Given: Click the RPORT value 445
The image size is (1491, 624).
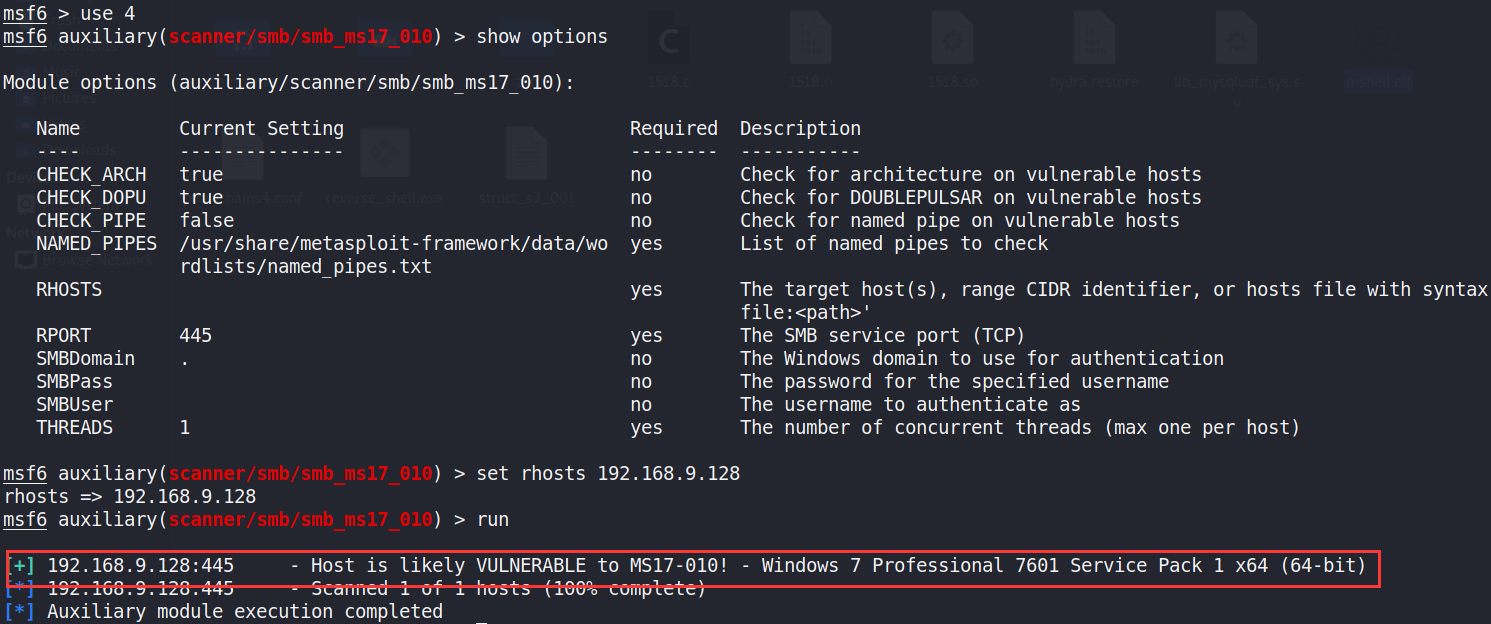Looking at the screenshot, I should point(196,336).
